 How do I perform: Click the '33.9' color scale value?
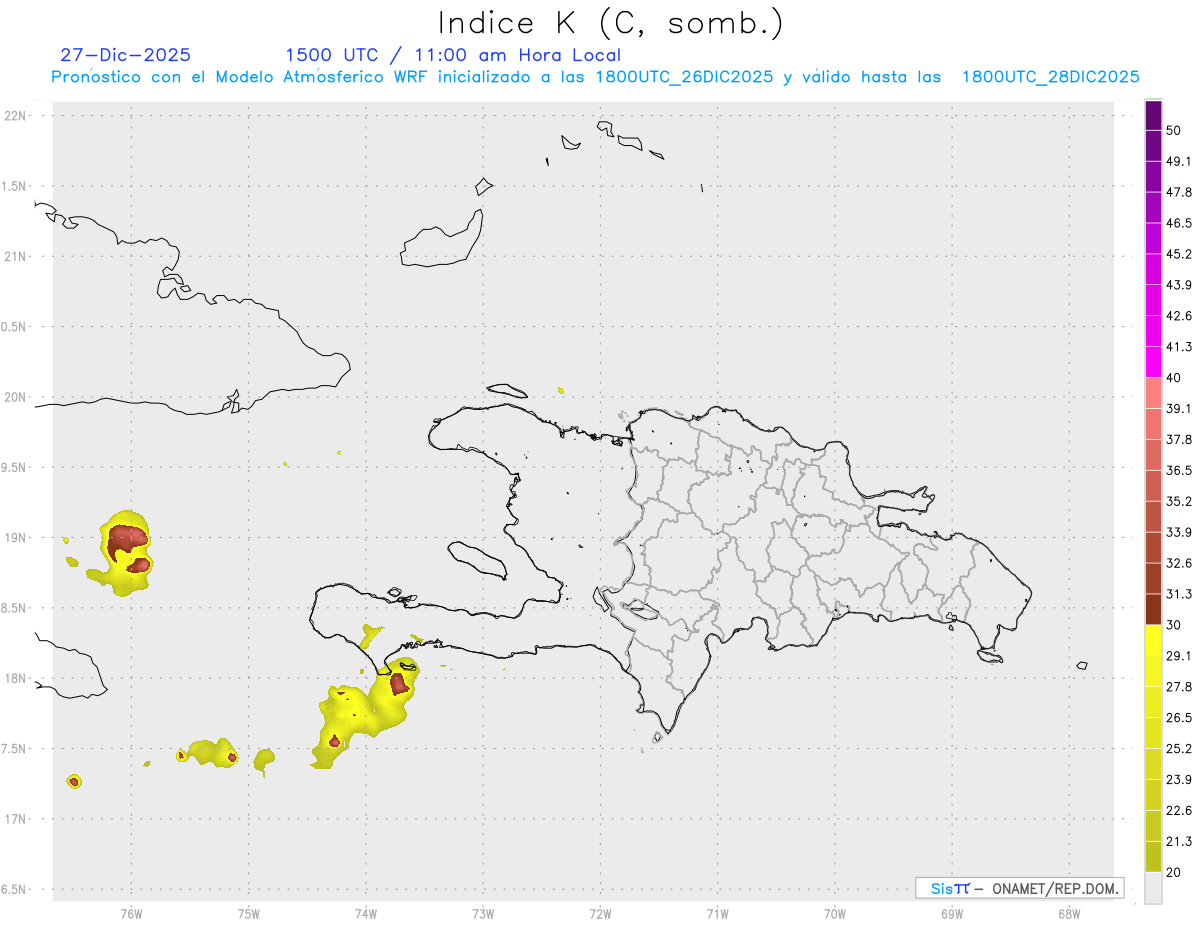[x=1179, y=532]
